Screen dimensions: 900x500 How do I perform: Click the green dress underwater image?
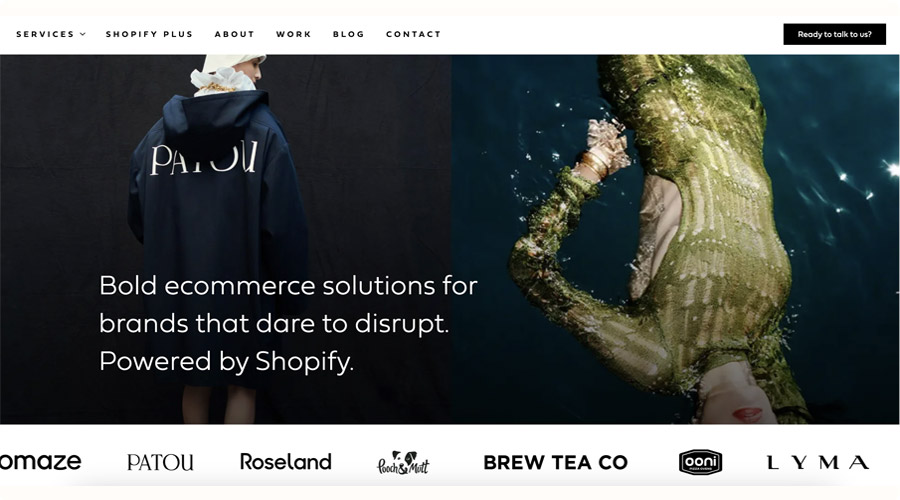[x=675, y=239]
